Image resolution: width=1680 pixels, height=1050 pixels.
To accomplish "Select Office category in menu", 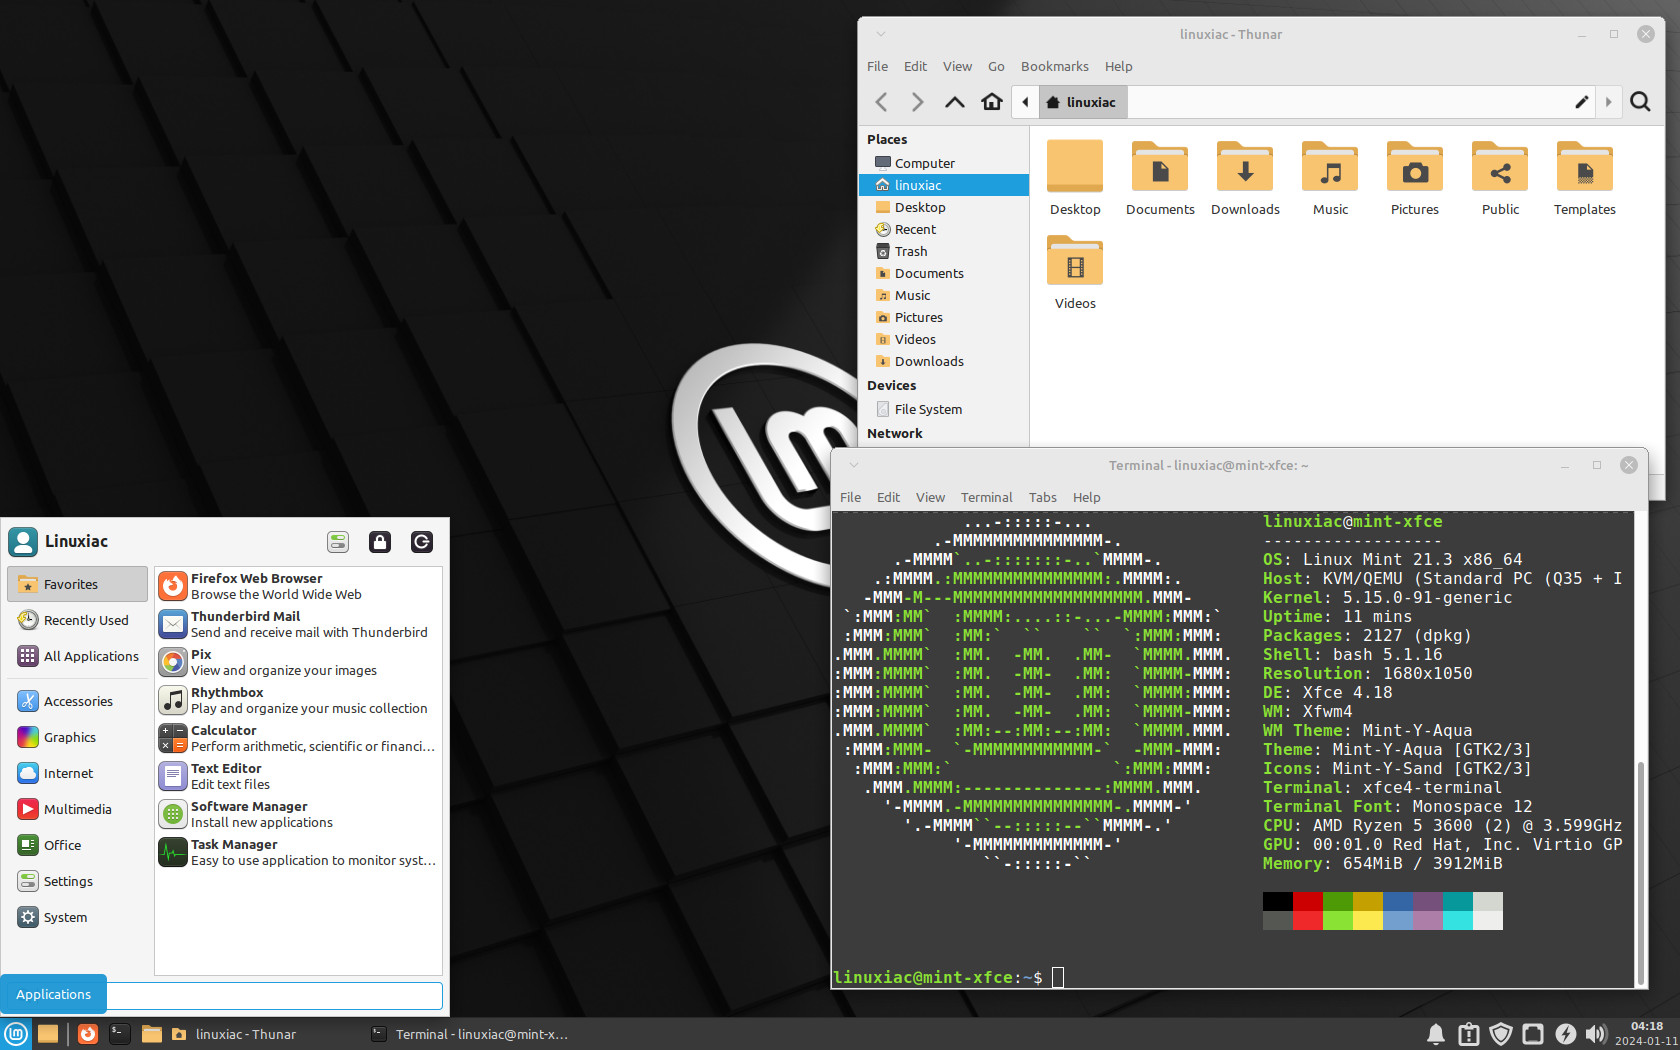I will 78,845.
